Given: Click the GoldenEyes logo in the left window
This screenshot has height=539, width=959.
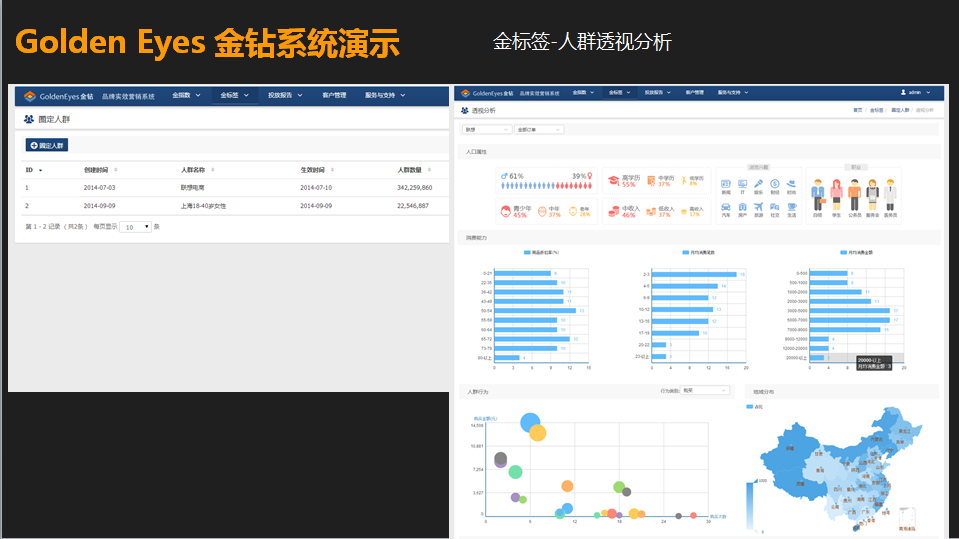Looking at the screenshot, I should click(29, 96).
